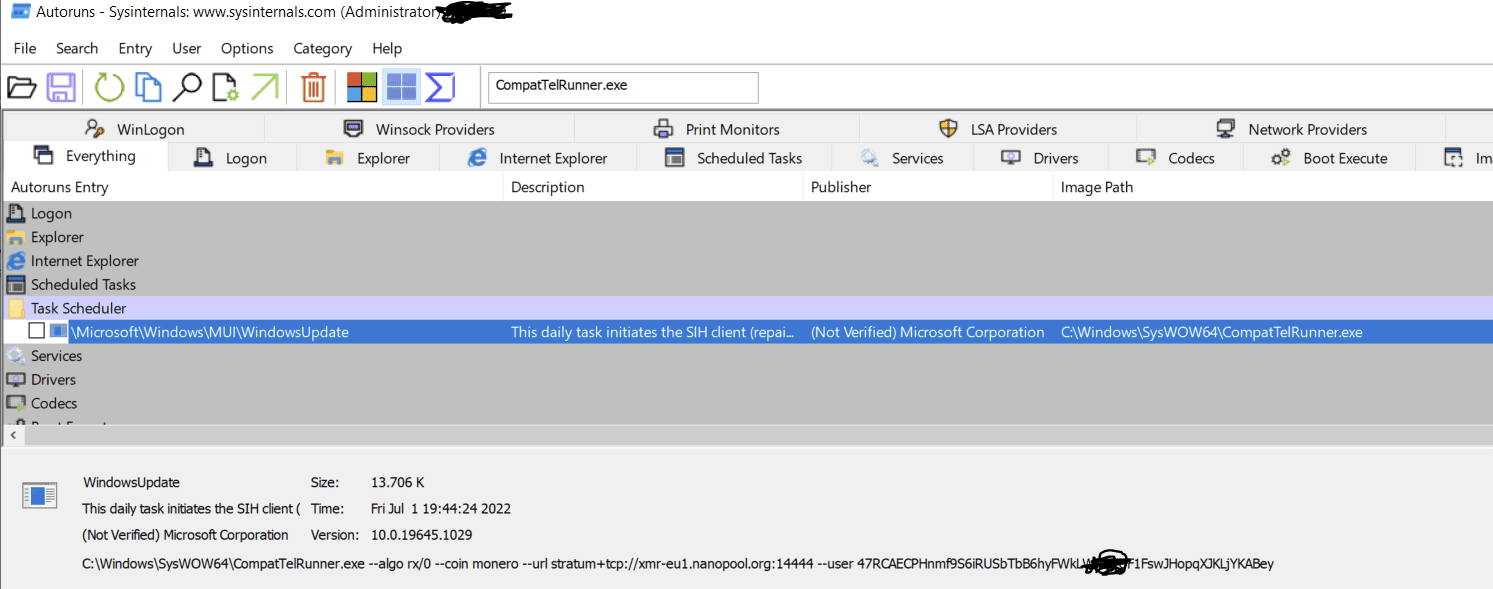The image size is (1493, 589).
Task: Toggle hide Microsoft entries colored logo icon
Action: tap(362, 87)
